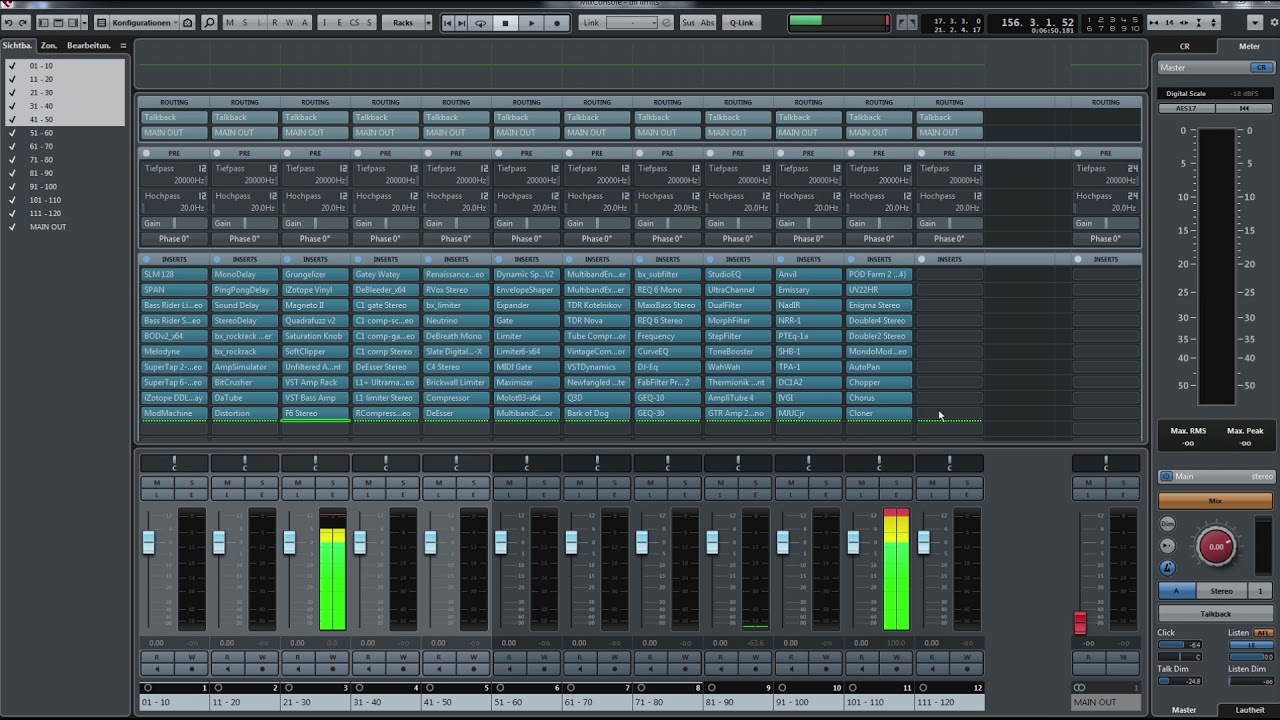
Task: Open Talkback routing input on first channel
Action: point(174,117)
